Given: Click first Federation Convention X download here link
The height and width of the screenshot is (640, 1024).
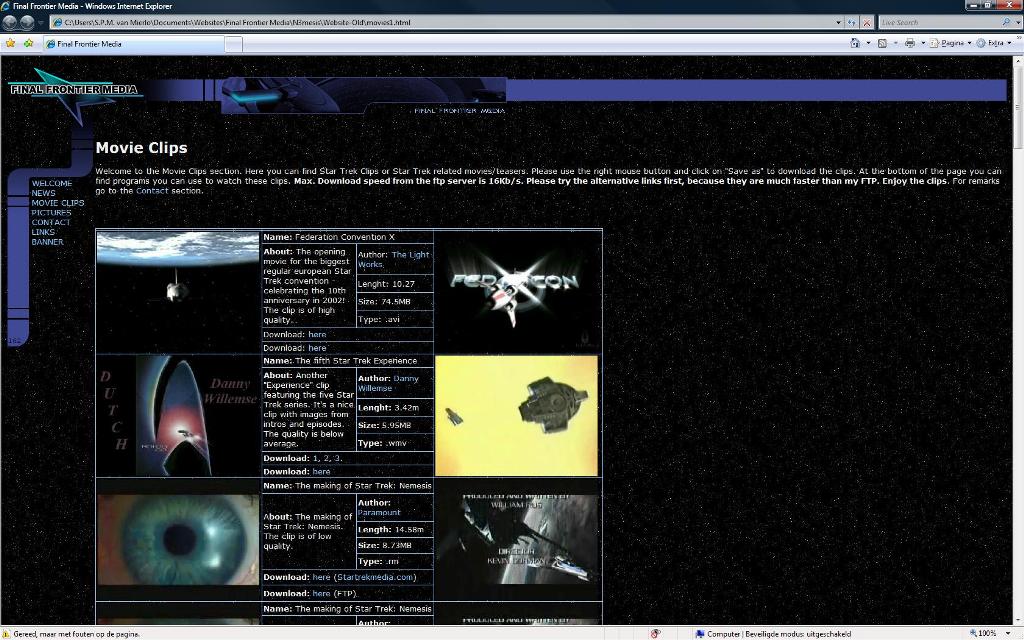Looking at the screenshot, I should tap(317, 334).
